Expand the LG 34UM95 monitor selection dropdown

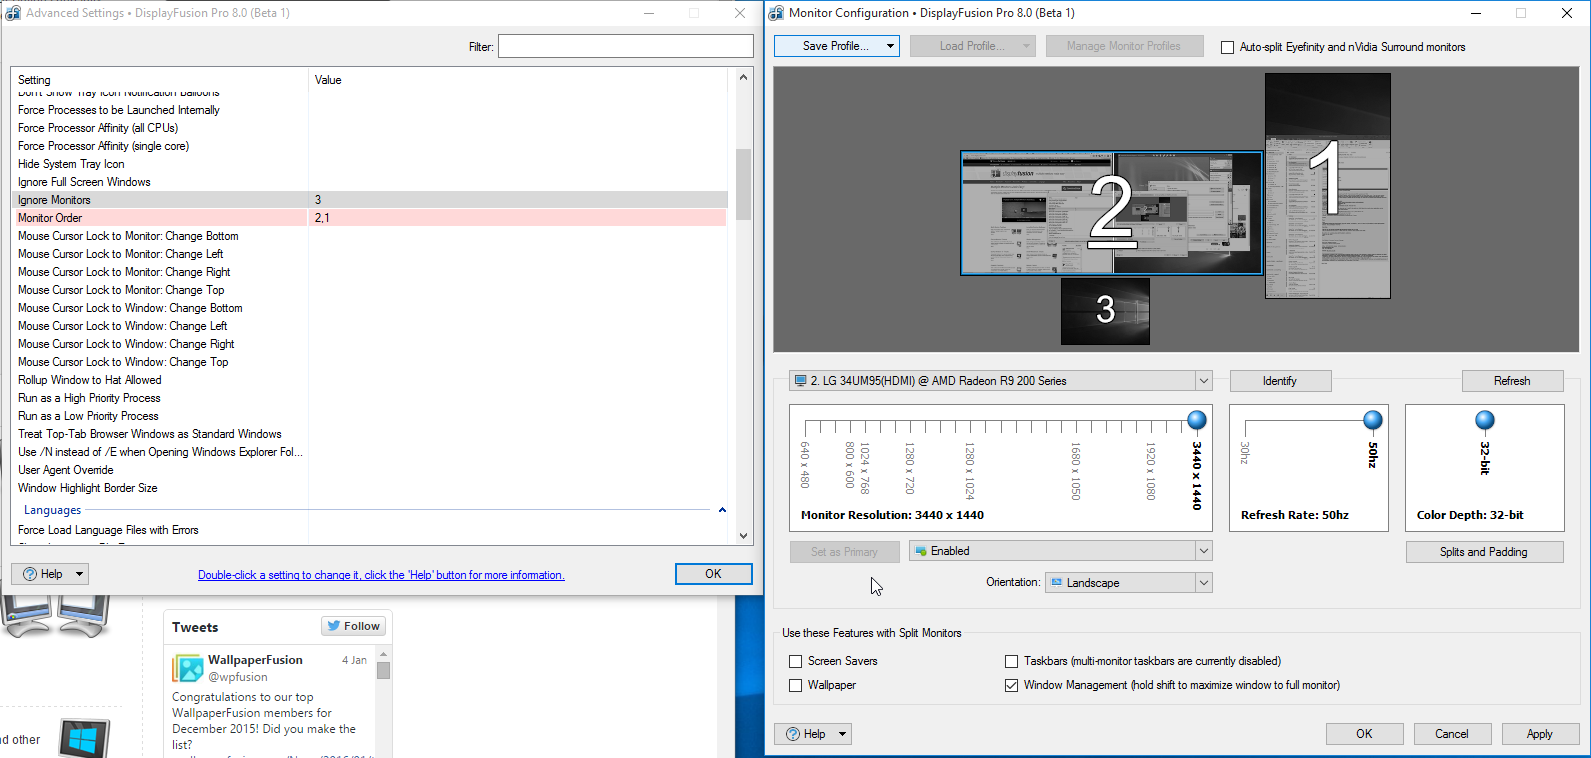[x=1204, y=381]
